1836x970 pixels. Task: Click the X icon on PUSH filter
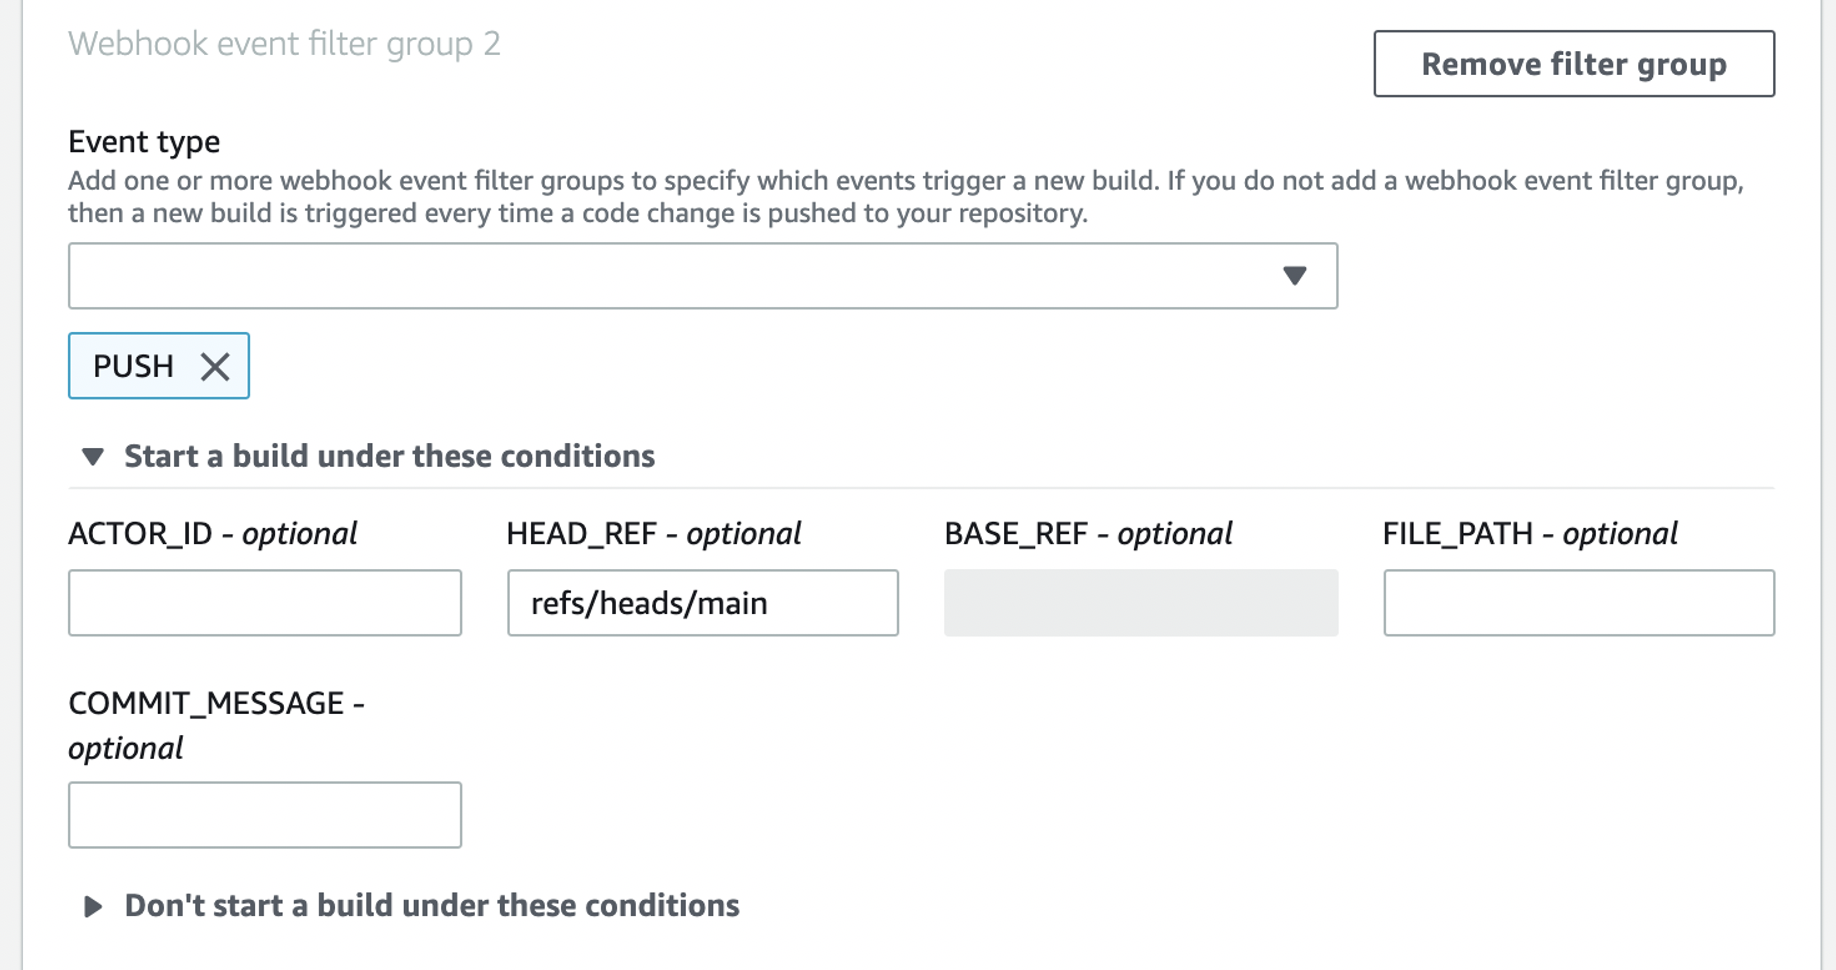click(x=216, y=366)
